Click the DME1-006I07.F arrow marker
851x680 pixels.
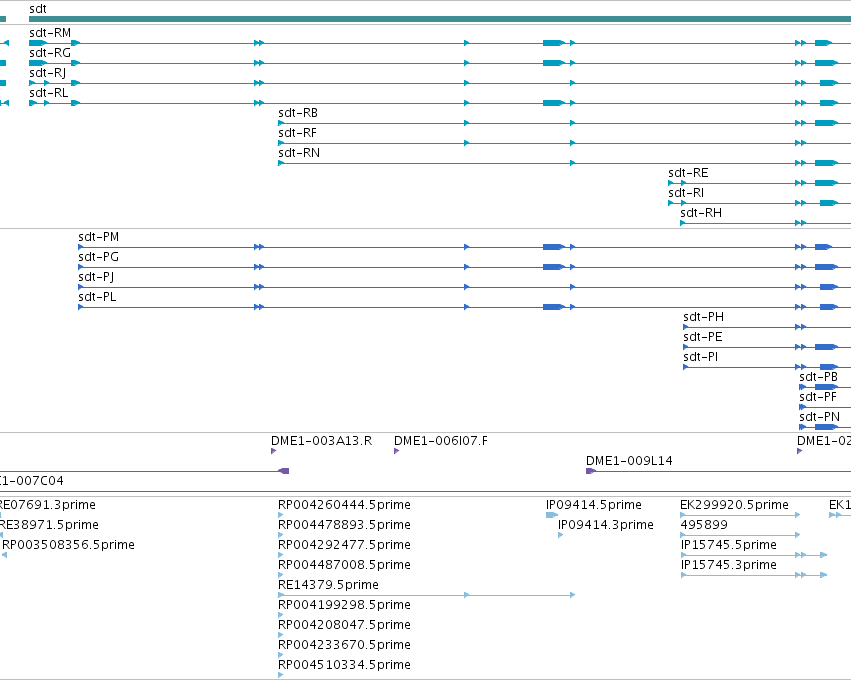(x=397, y=451)
